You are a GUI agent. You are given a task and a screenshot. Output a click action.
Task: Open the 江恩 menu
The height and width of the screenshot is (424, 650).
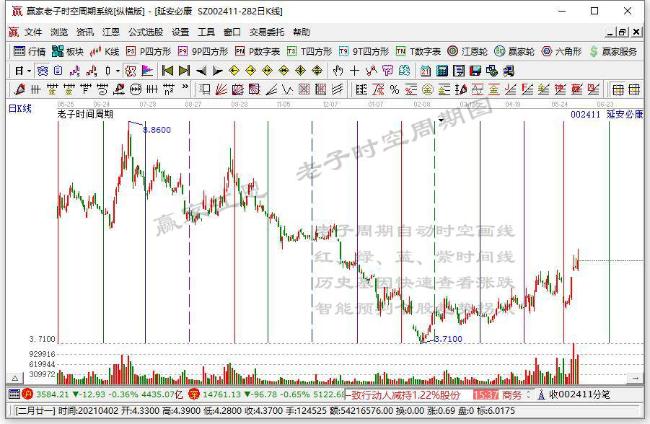coord(111,32)
